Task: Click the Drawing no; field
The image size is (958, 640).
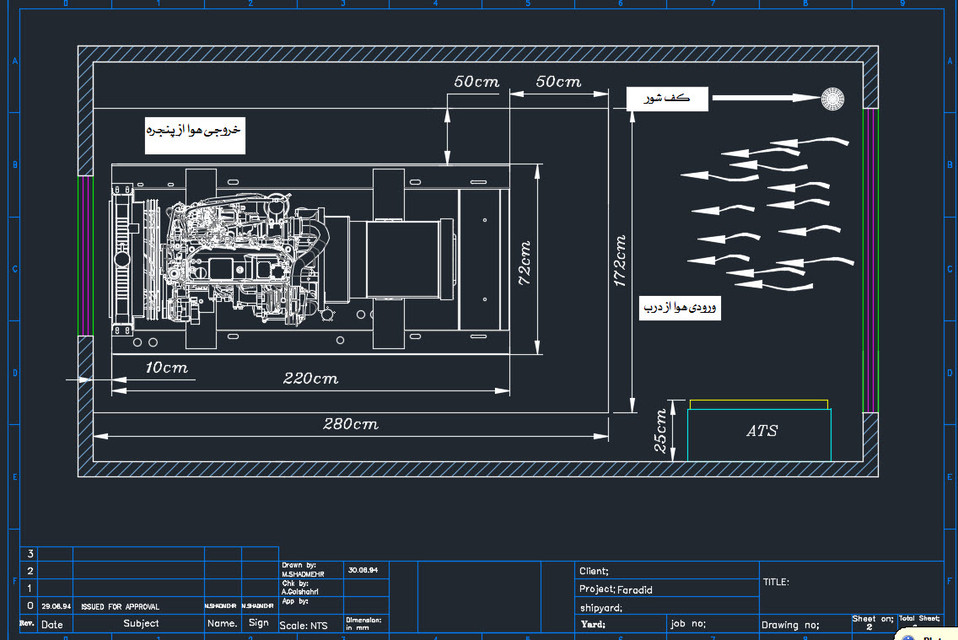Action: [790, 624]
